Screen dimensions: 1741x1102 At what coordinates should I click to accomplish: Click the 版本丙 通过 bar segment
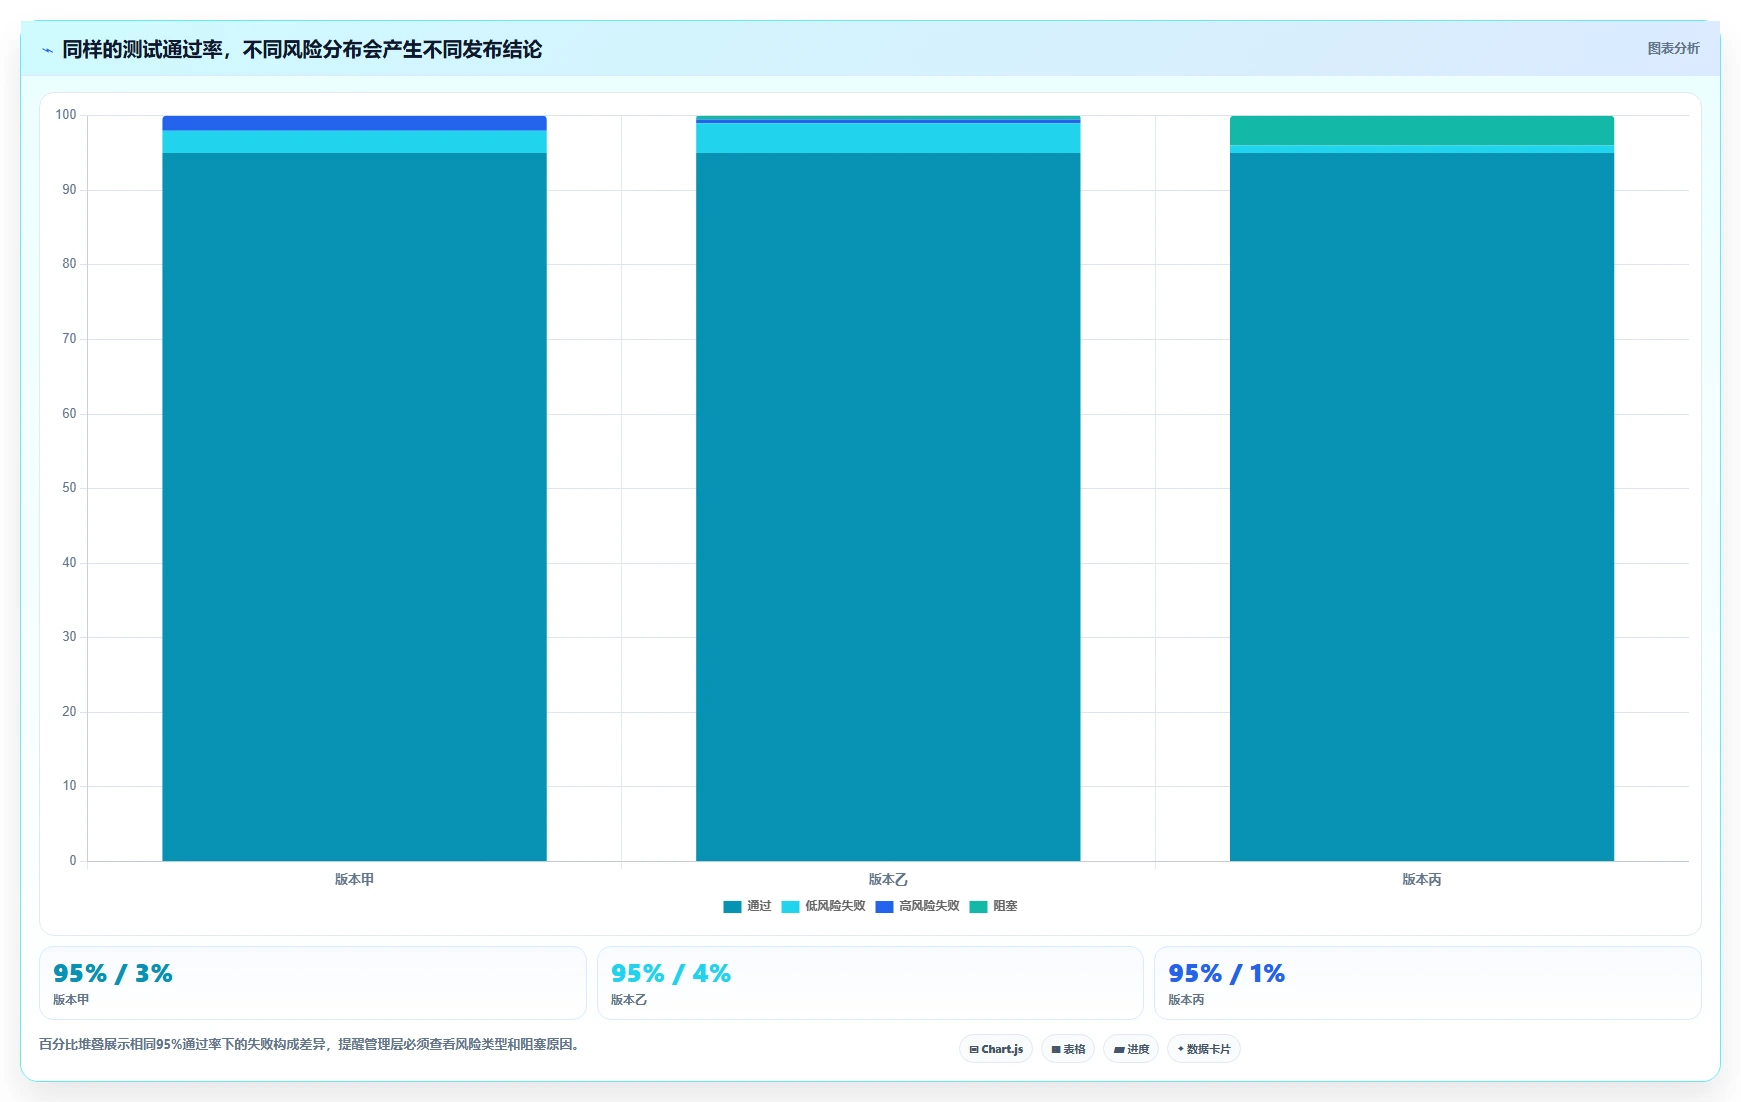(x=1422, y=507)
